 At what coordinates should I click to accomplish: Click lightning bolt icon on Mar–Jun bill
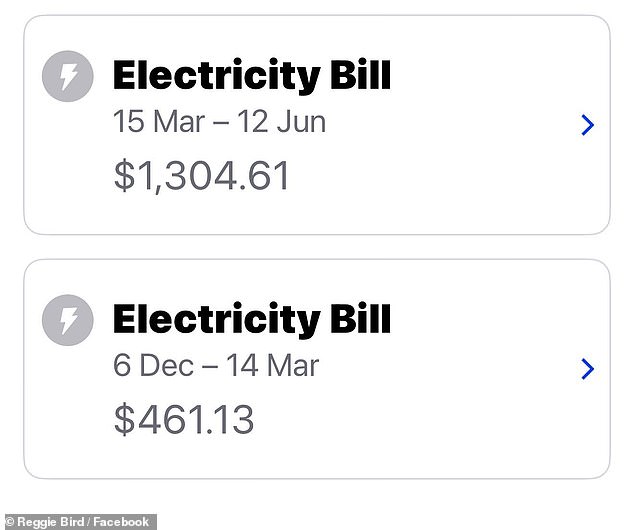pos(68,76)
